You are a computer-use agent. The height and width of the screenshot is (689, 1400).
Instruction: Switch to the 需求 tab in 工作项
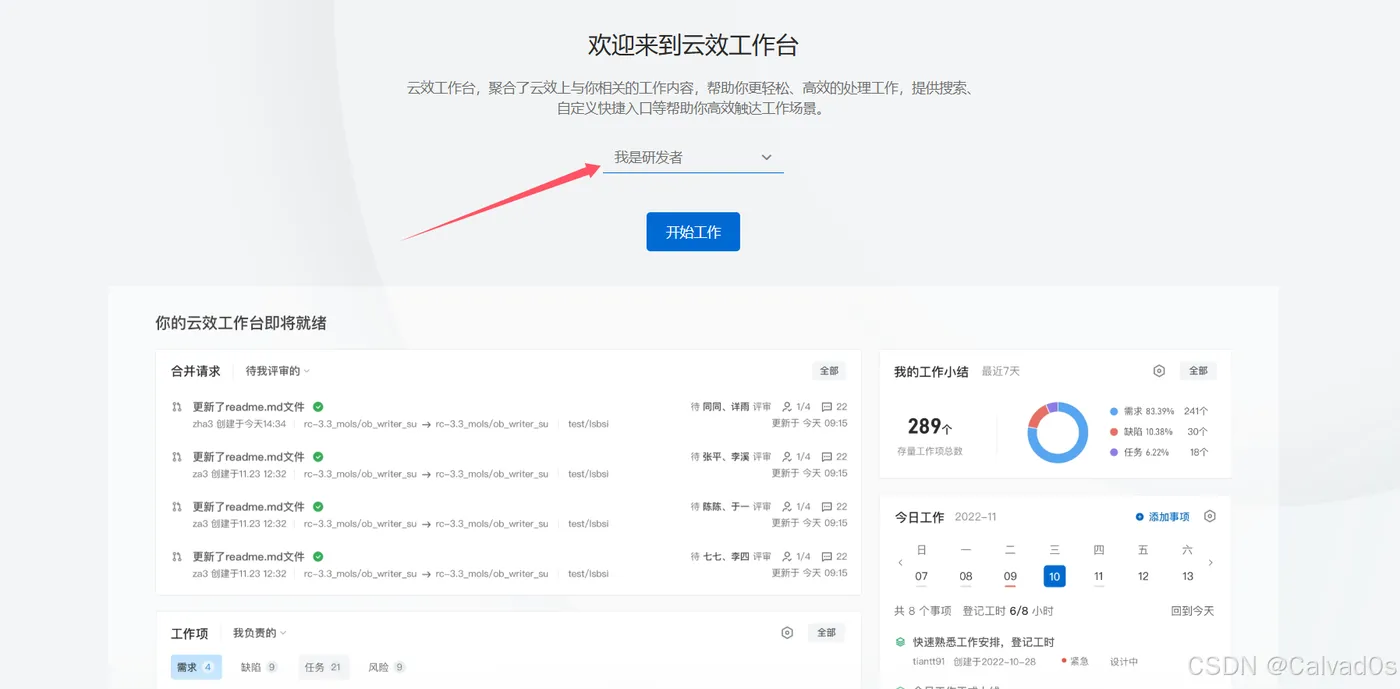(196, 667)
